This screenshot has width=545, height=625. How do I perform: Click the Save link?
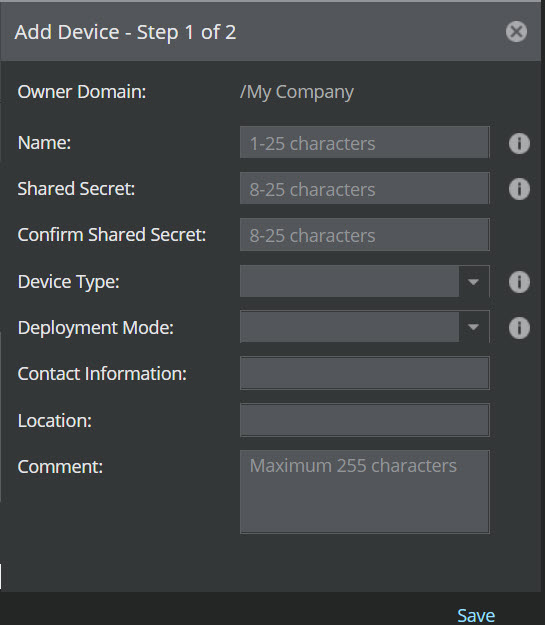point(476,615)
